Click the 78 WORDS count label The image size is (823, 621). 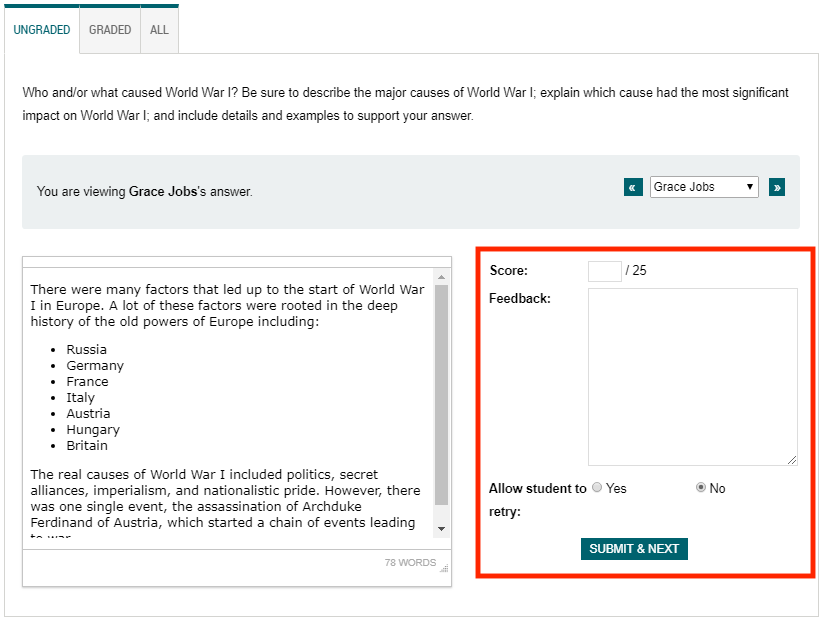point(410,563)
